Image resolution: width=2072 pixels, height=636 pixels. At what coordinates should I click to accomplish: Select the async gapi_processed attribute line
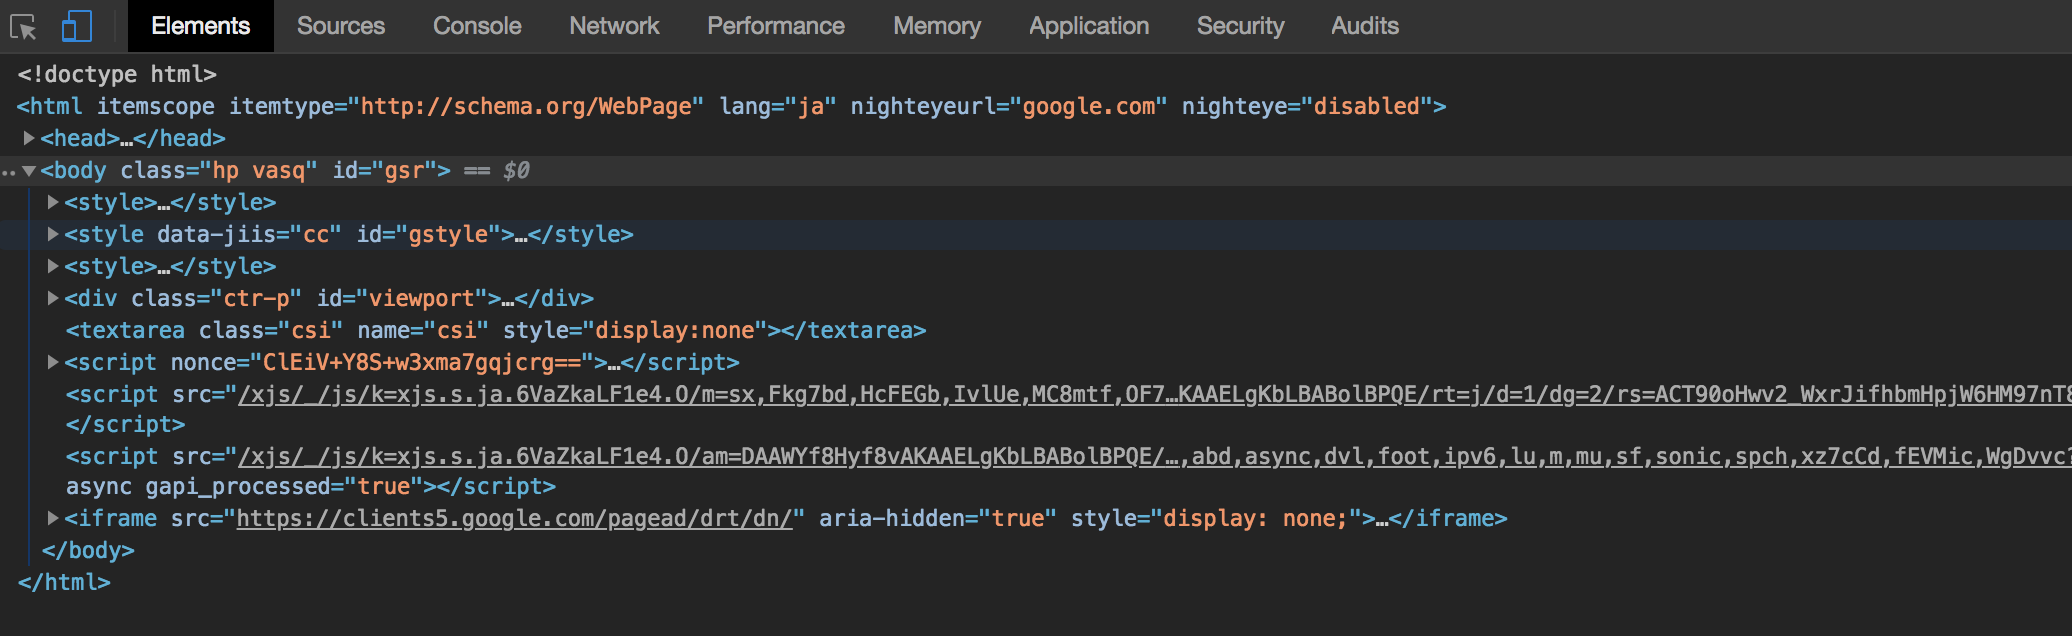click(x=310, y=486)
